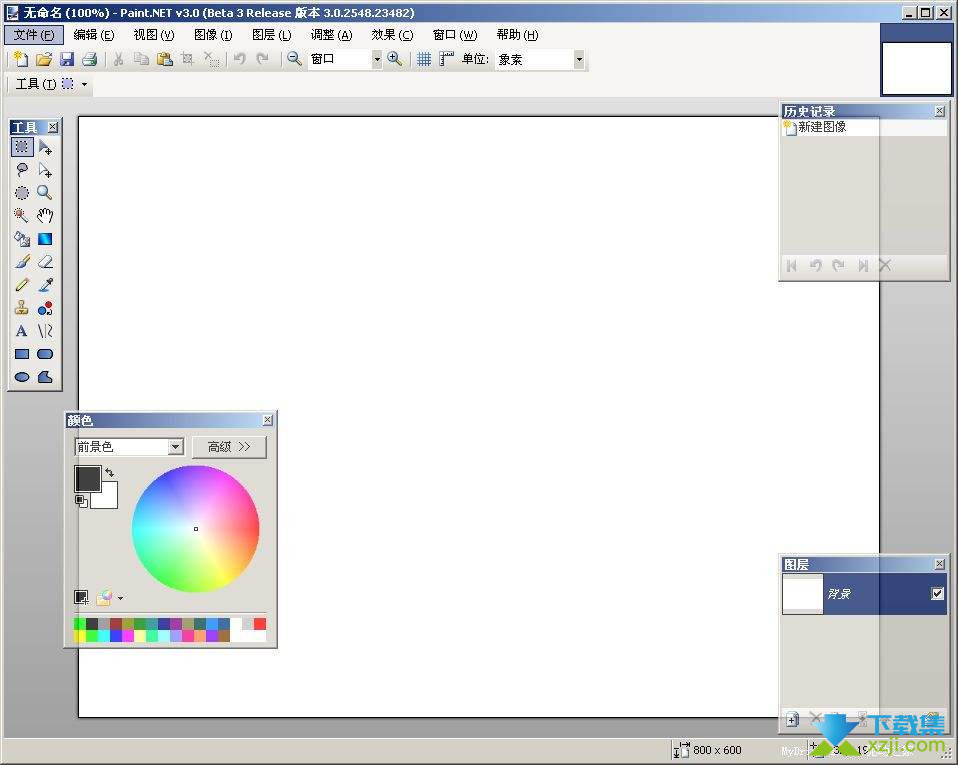Select the Move Selected Pixels tool
958x765 pixels.
[x=45, y=147]
